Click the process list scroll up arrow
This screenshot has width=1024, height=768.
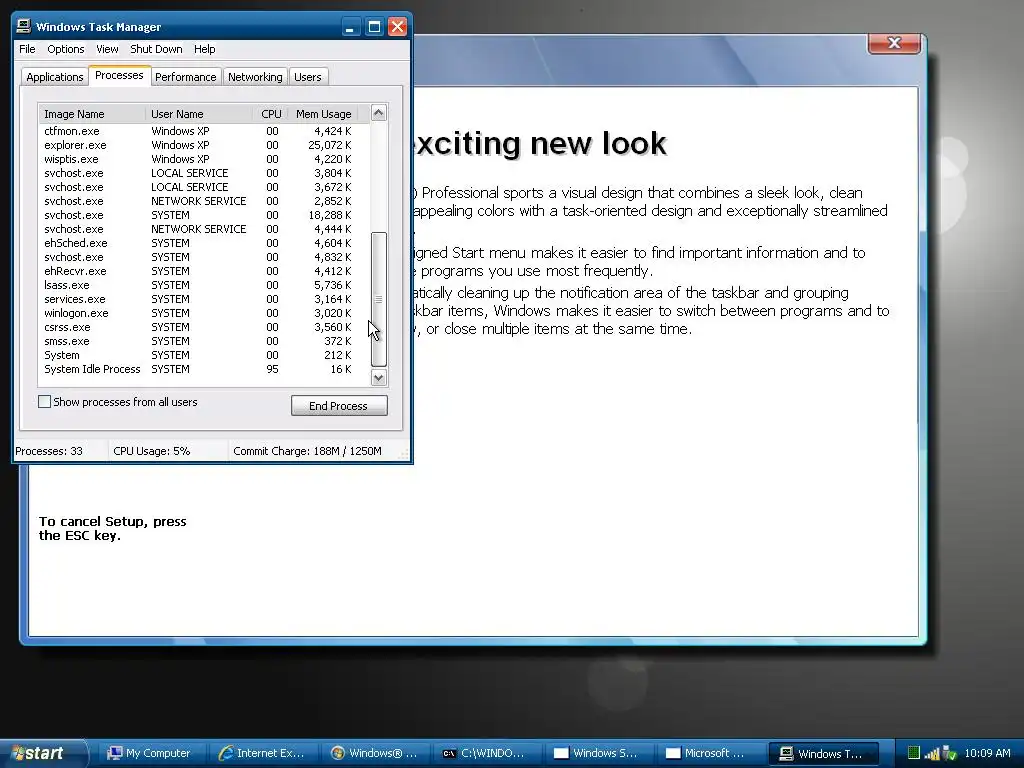coord(379,113)
